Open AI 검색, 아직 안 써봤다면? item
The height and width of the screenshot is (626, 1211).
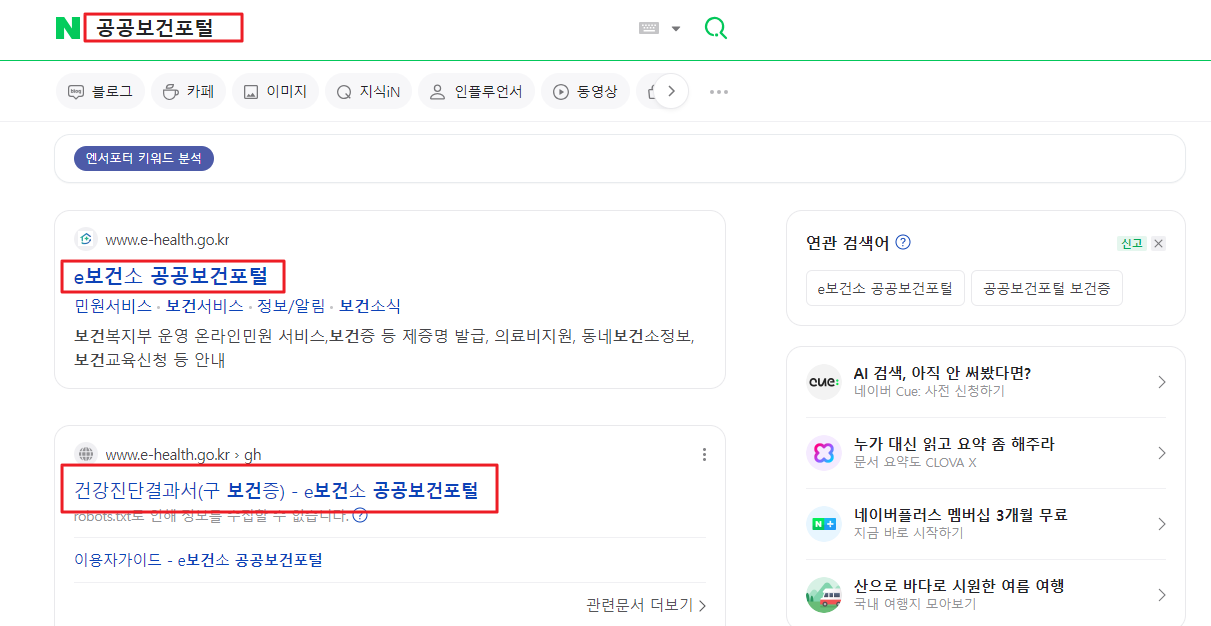click(x=942, y=373)
